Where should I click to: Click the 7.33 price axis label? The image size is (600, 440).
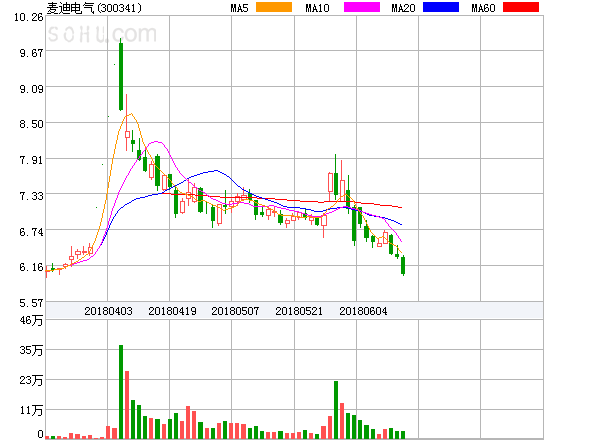tap(31, 196)
